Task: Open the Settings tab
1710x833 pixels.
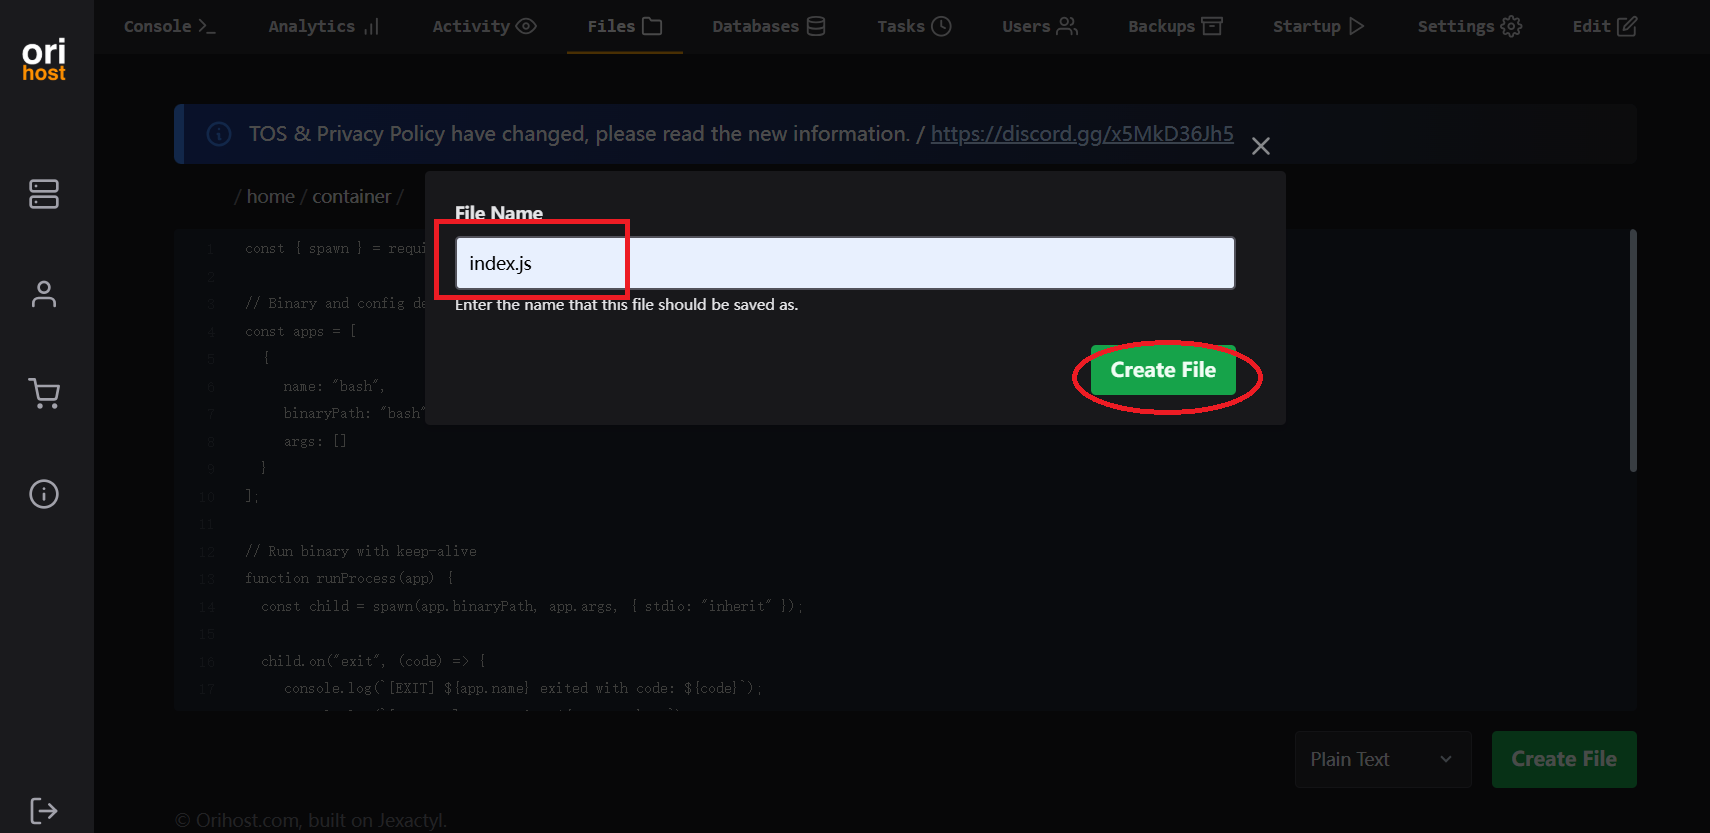Action: click(x=1469, y=27)
